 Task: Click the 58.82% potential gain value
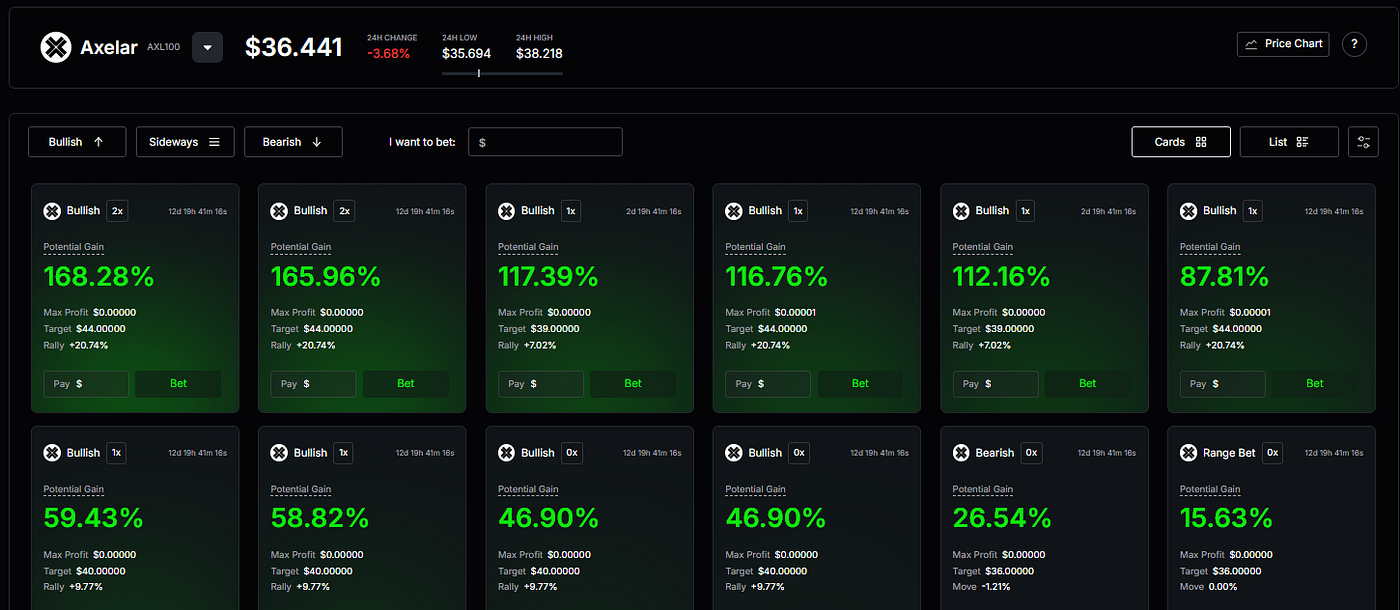[x=321, y=518]
